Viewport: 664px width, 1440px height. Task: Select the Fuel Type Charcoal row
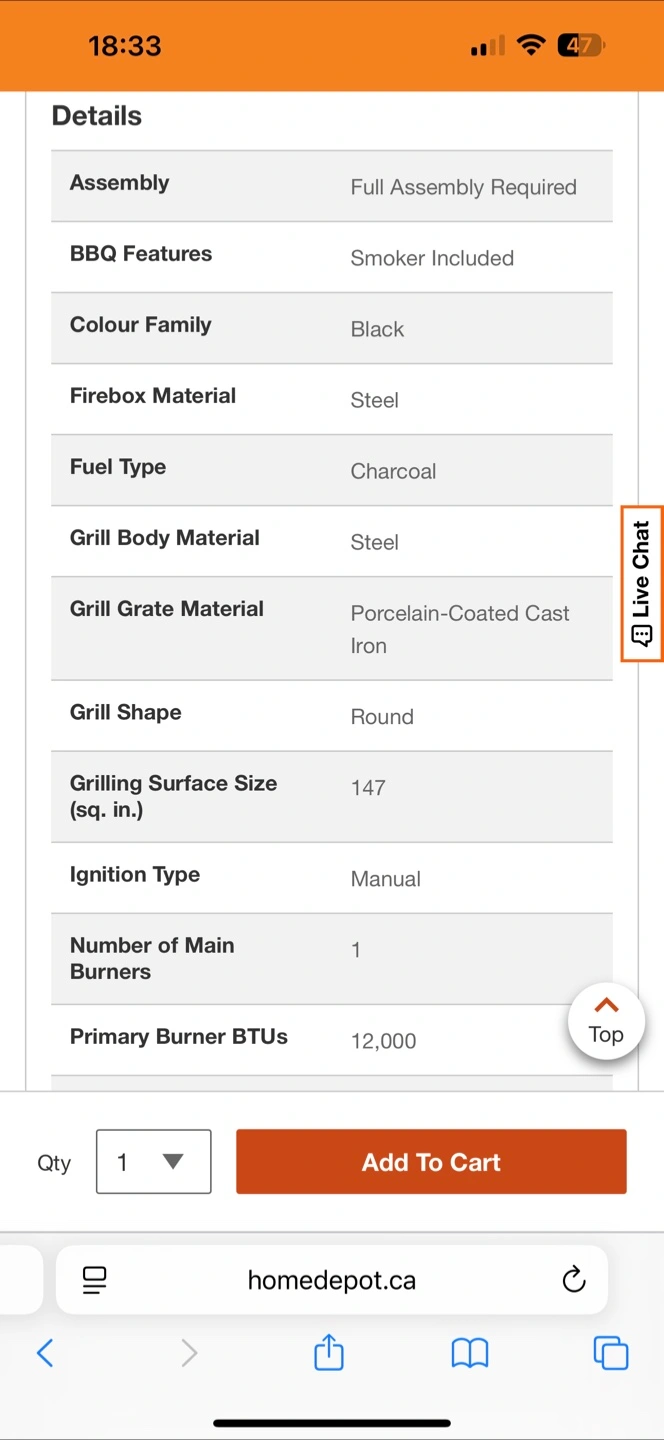pyautogui.click(x=332, y=470)
